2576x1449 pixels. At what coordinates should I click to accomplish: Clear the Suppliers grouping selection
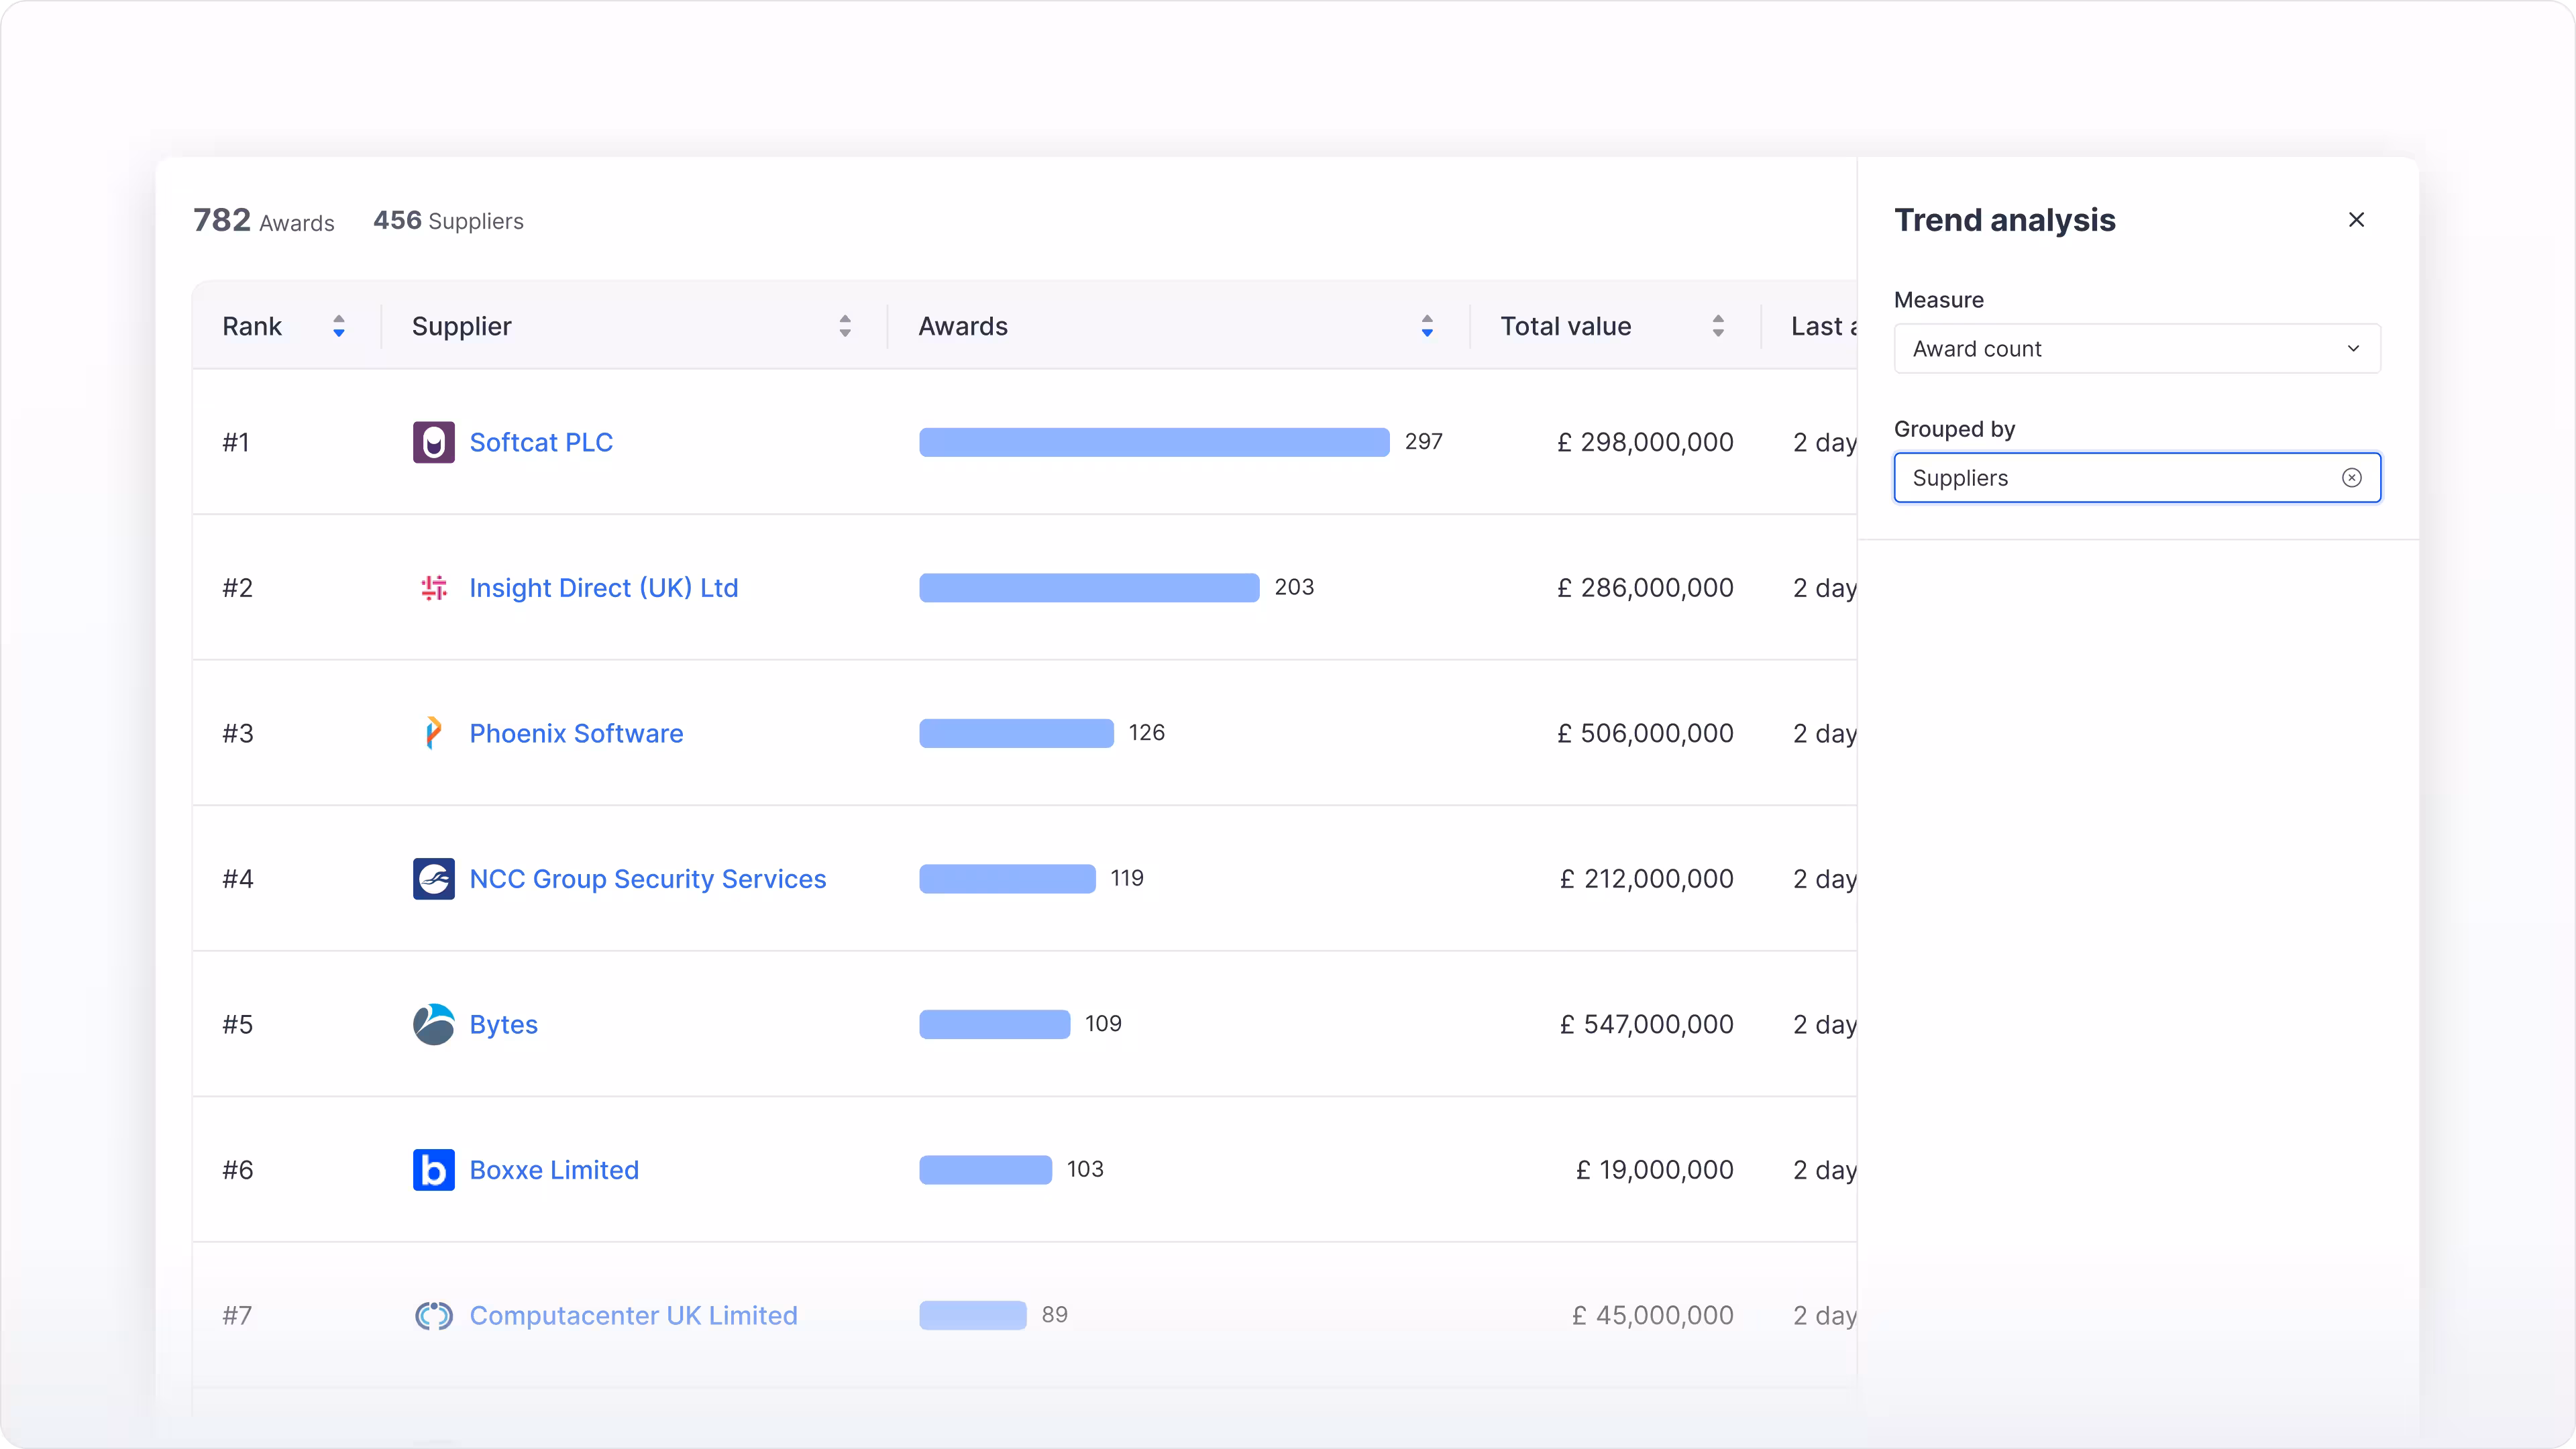(2351, 478)
